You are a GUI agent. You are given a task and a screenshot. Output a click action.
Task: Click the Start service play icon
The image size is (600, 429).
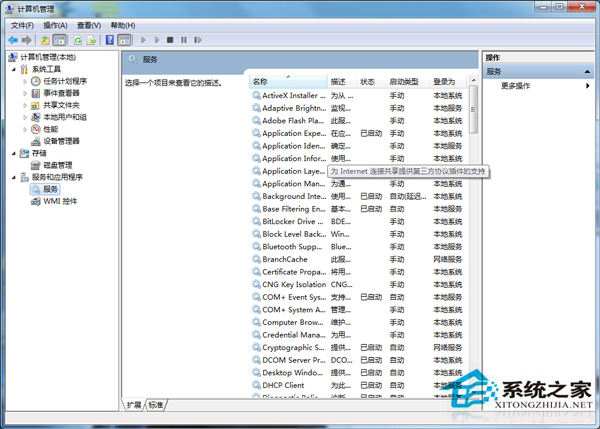tap(143, 40)
